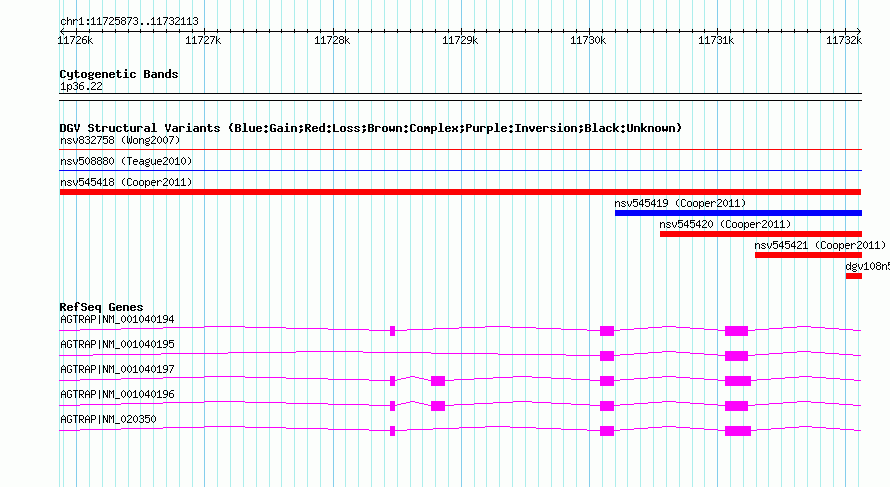Click the second exon block of NM_001040197
Screen dimensions: 890x487
[438, 381]
